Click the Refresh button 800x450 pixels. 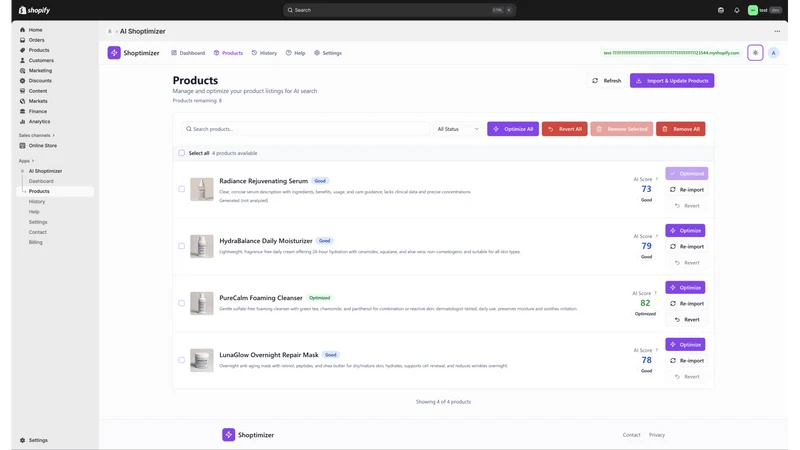pos(606,81)
